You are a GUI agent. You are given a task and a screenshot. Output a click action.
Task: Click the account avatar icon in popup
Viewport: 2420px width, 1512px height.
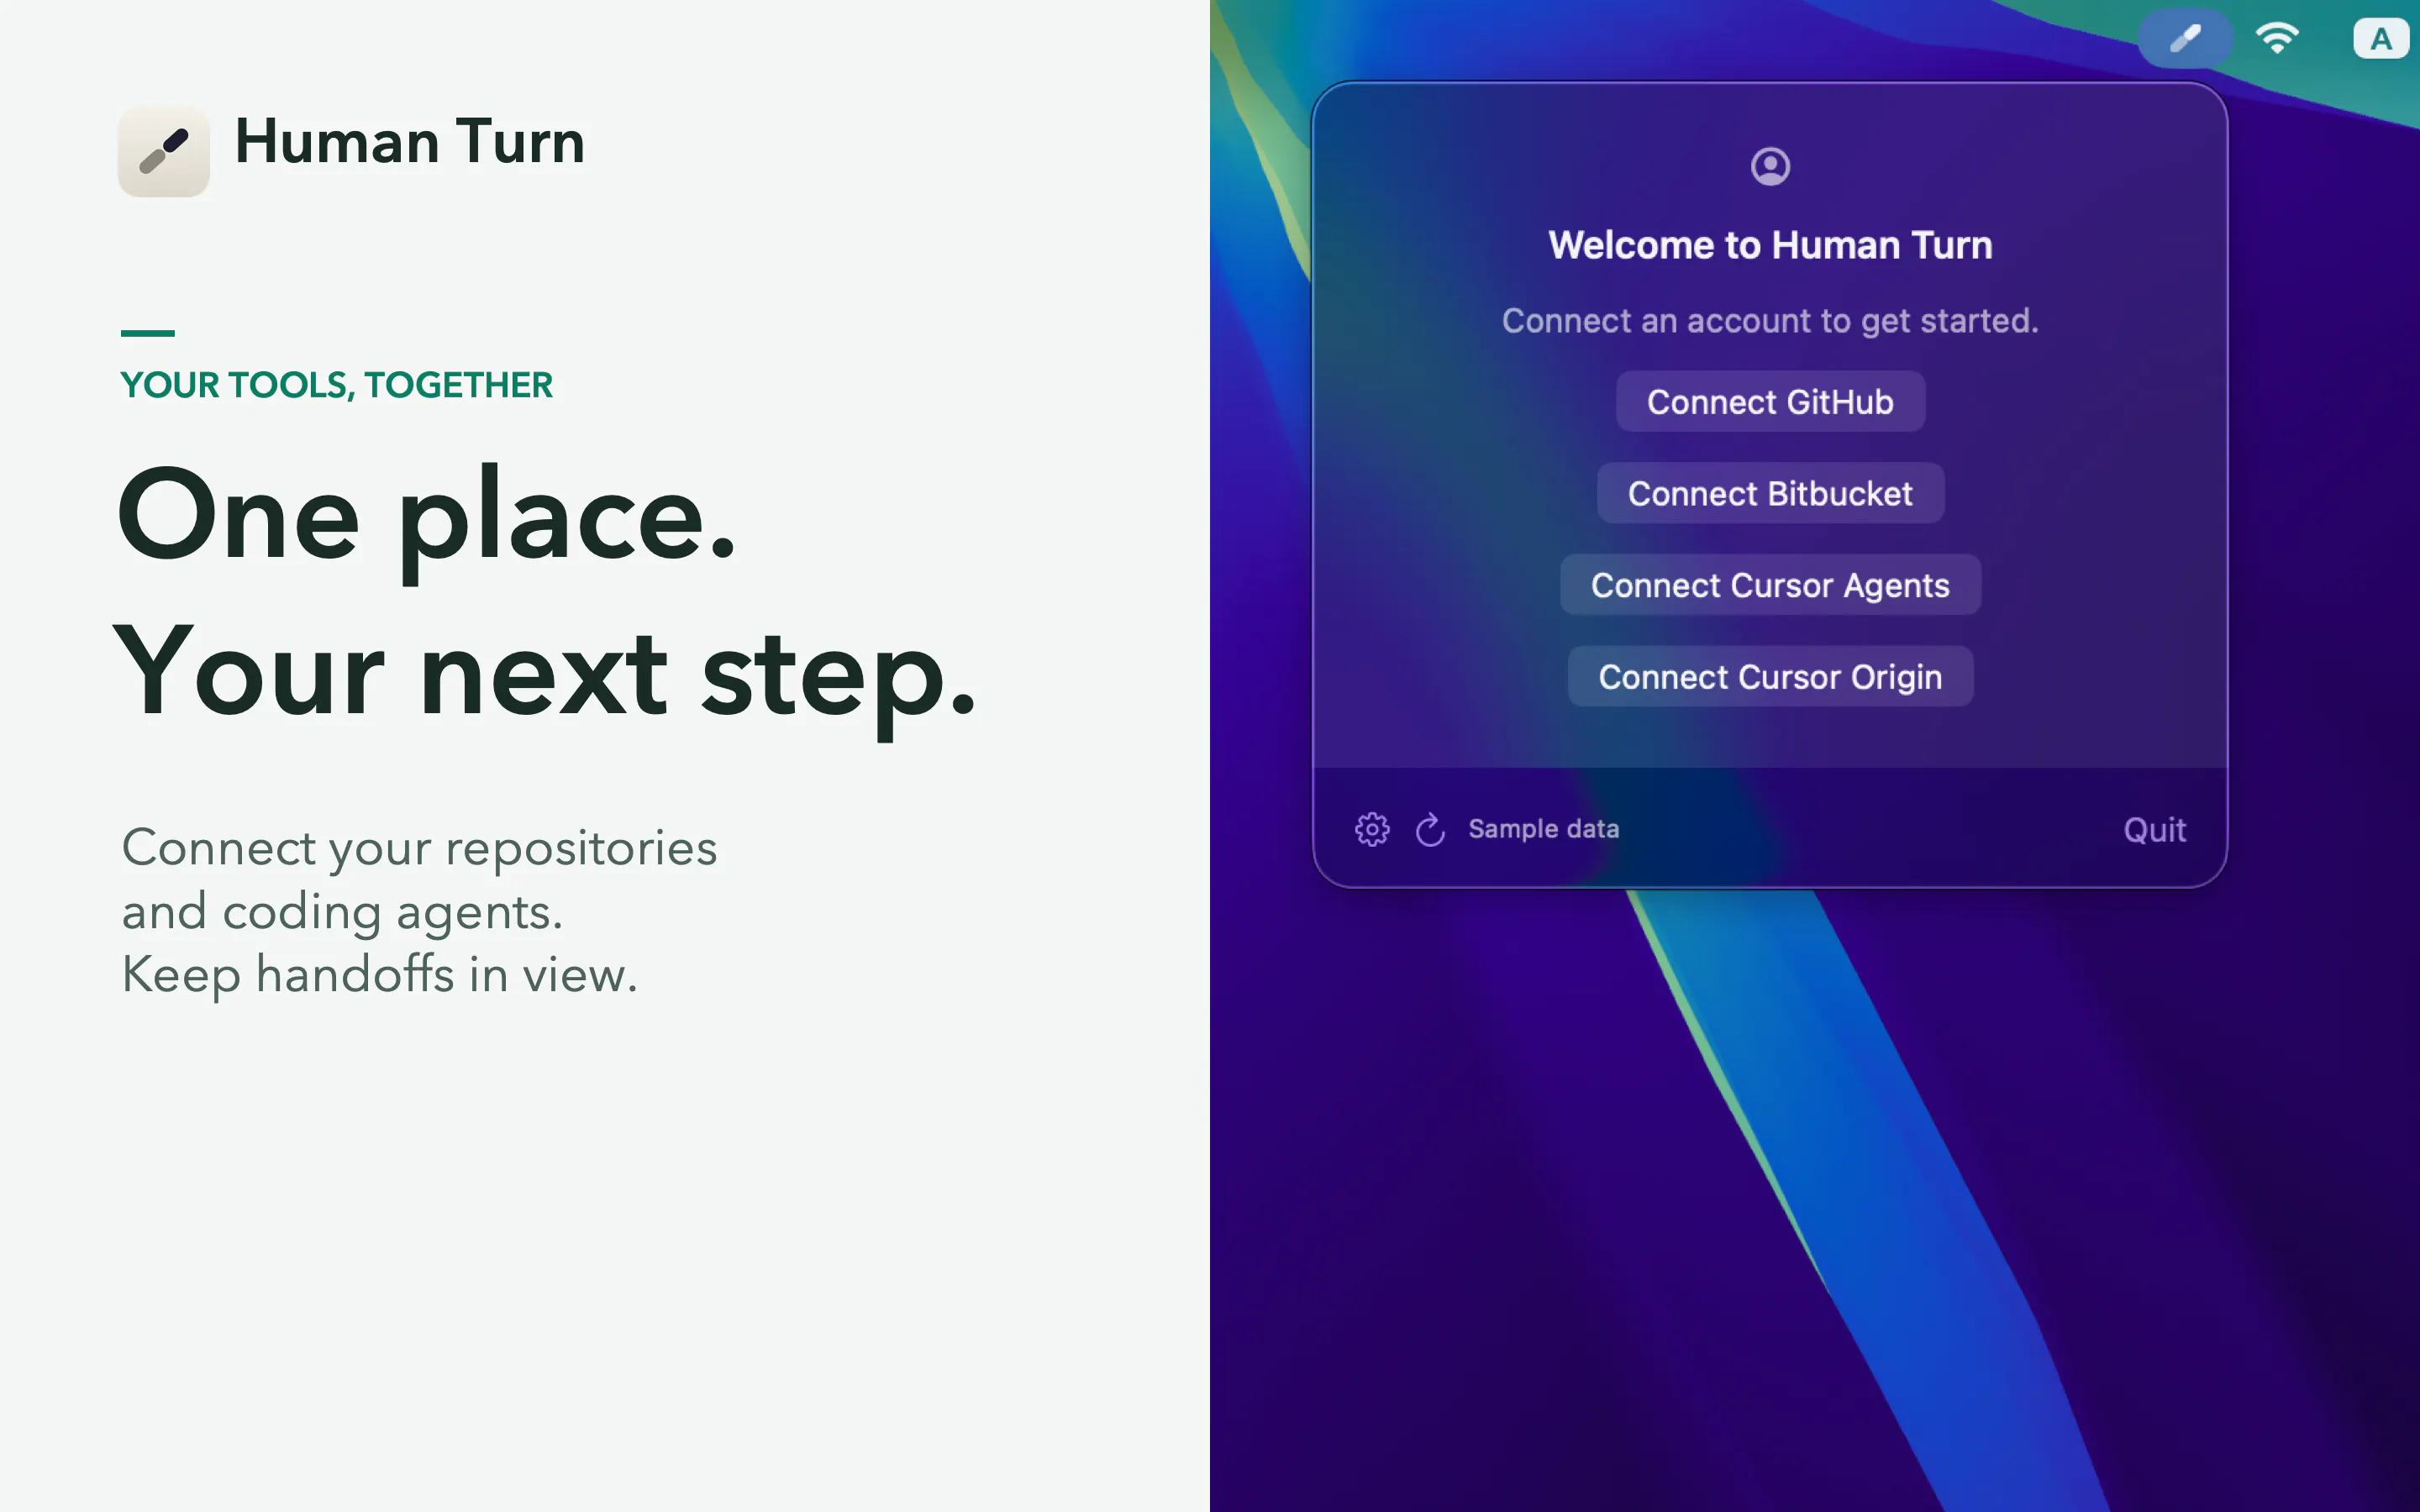[x=1770, y=166]
